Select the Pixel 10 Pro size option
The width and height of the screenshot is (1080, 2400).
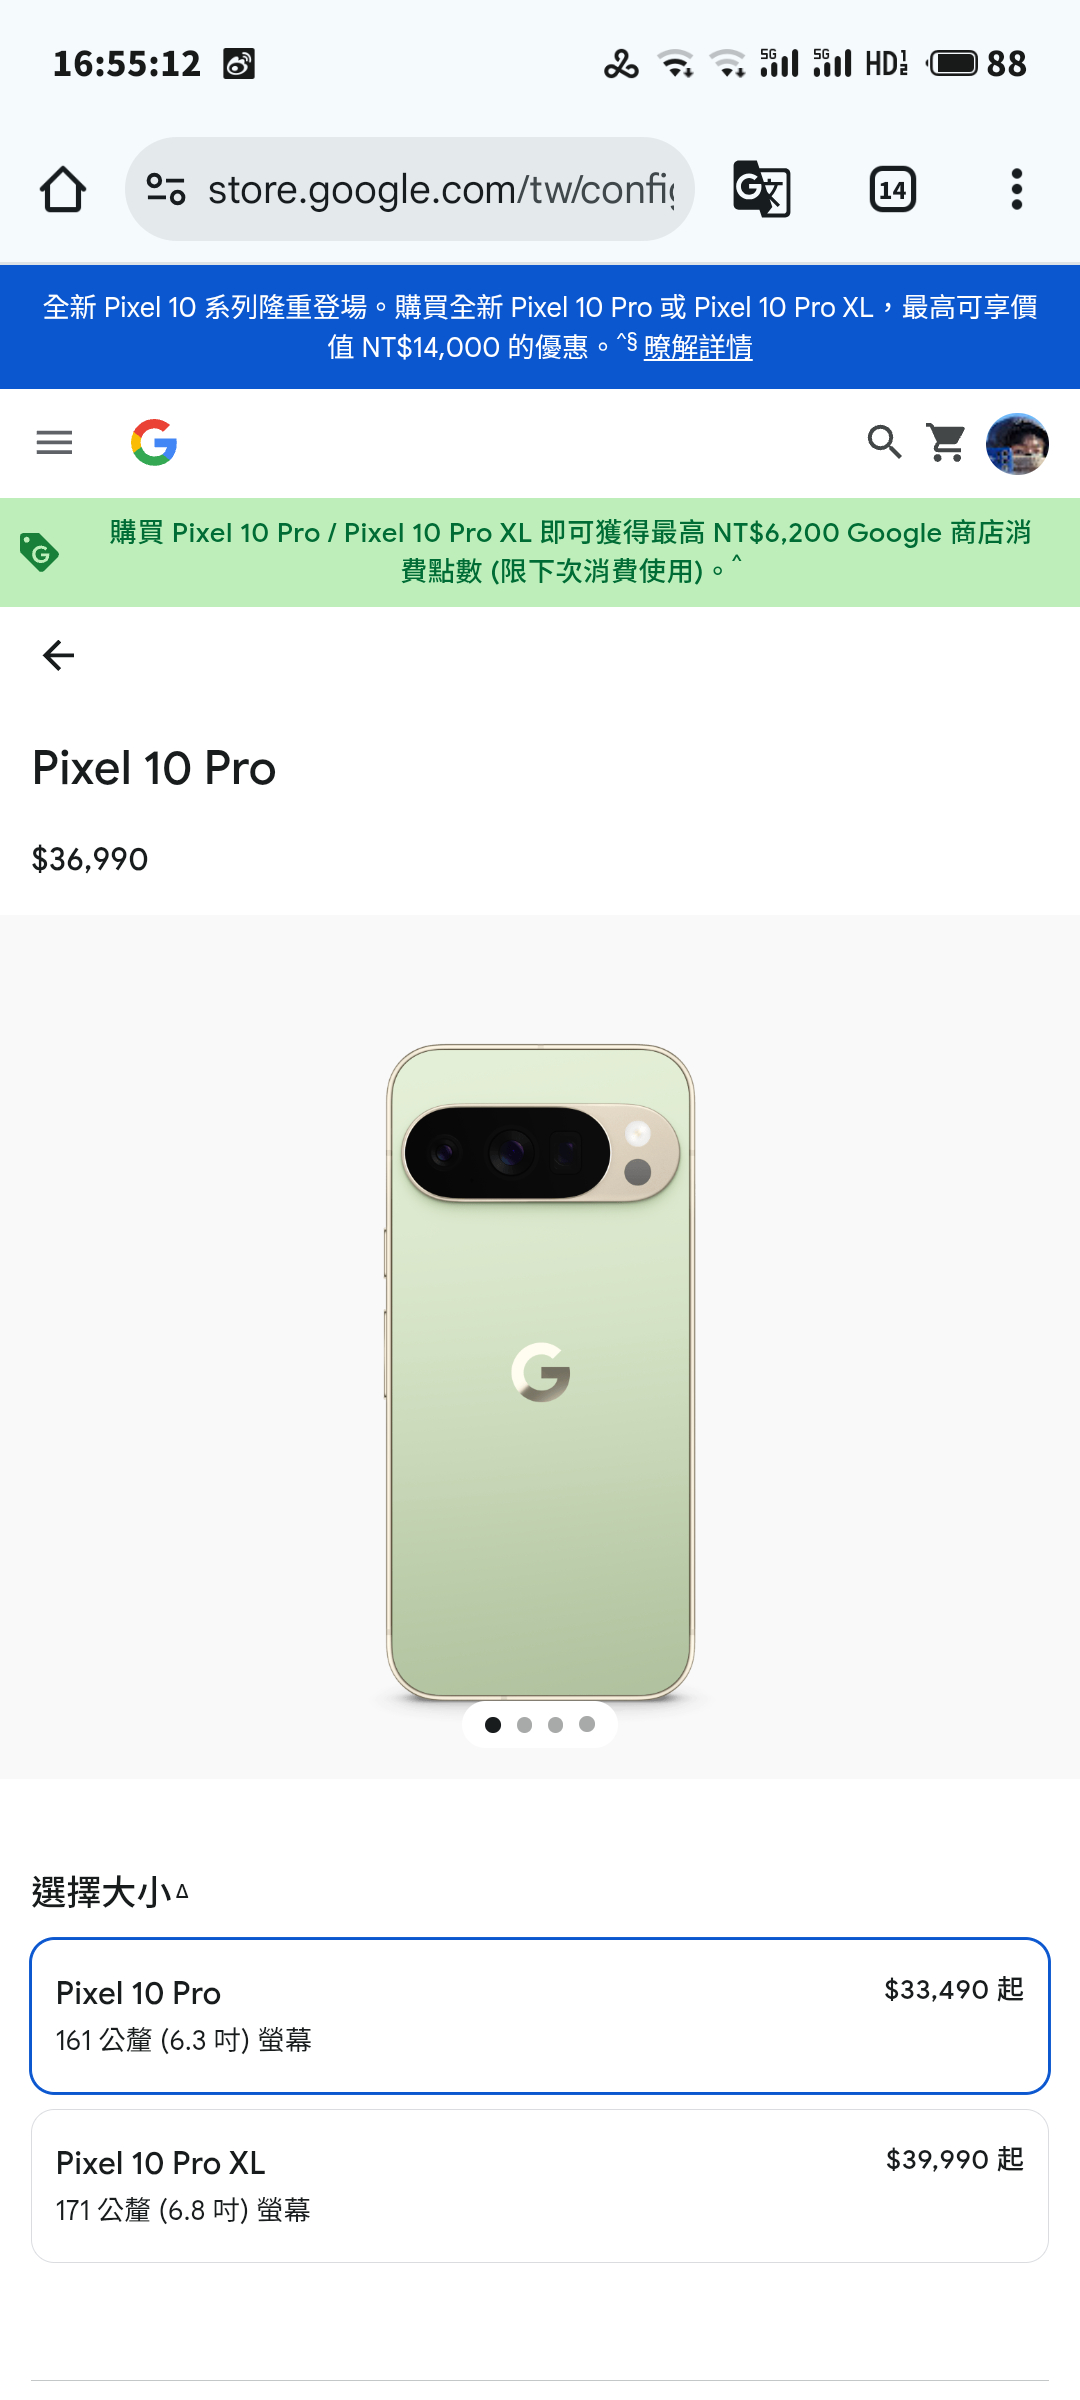tap(540, 2016)
